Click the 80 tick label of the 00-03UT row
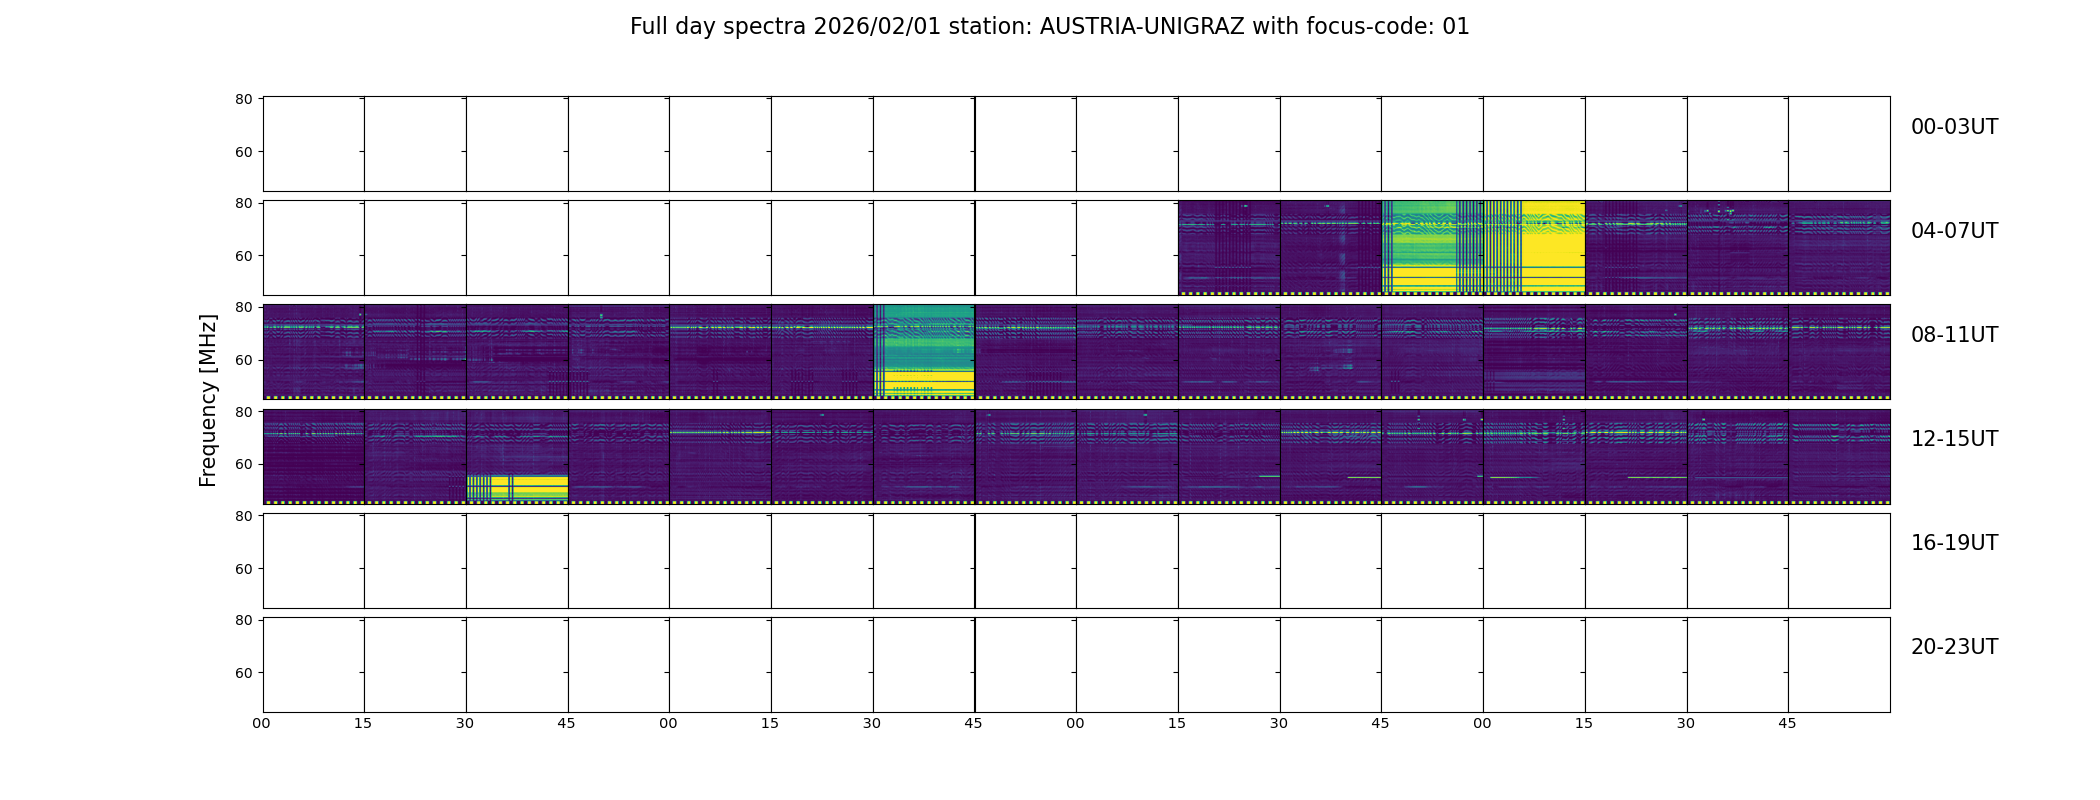The height and width of the screenshot is (800, 2100). point(243,99)
